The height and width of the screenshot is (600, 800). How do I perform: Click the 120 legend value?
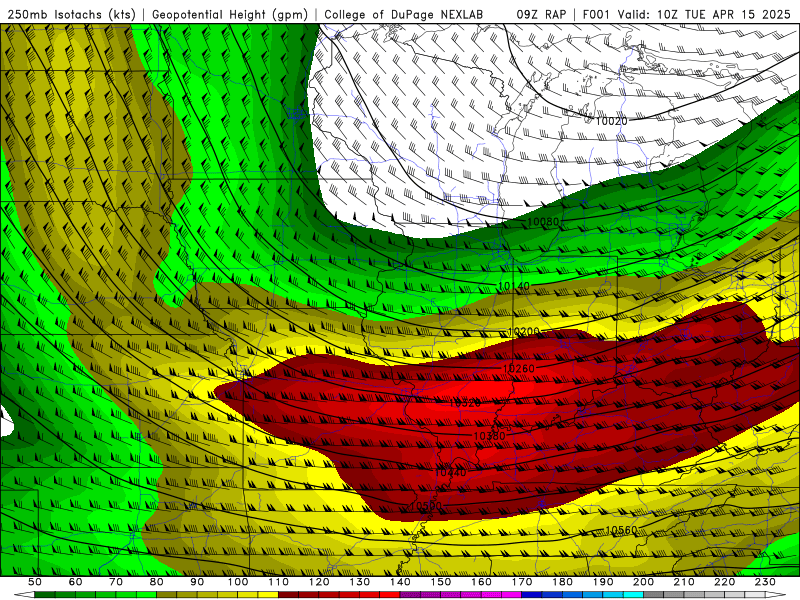pos(319,582)
